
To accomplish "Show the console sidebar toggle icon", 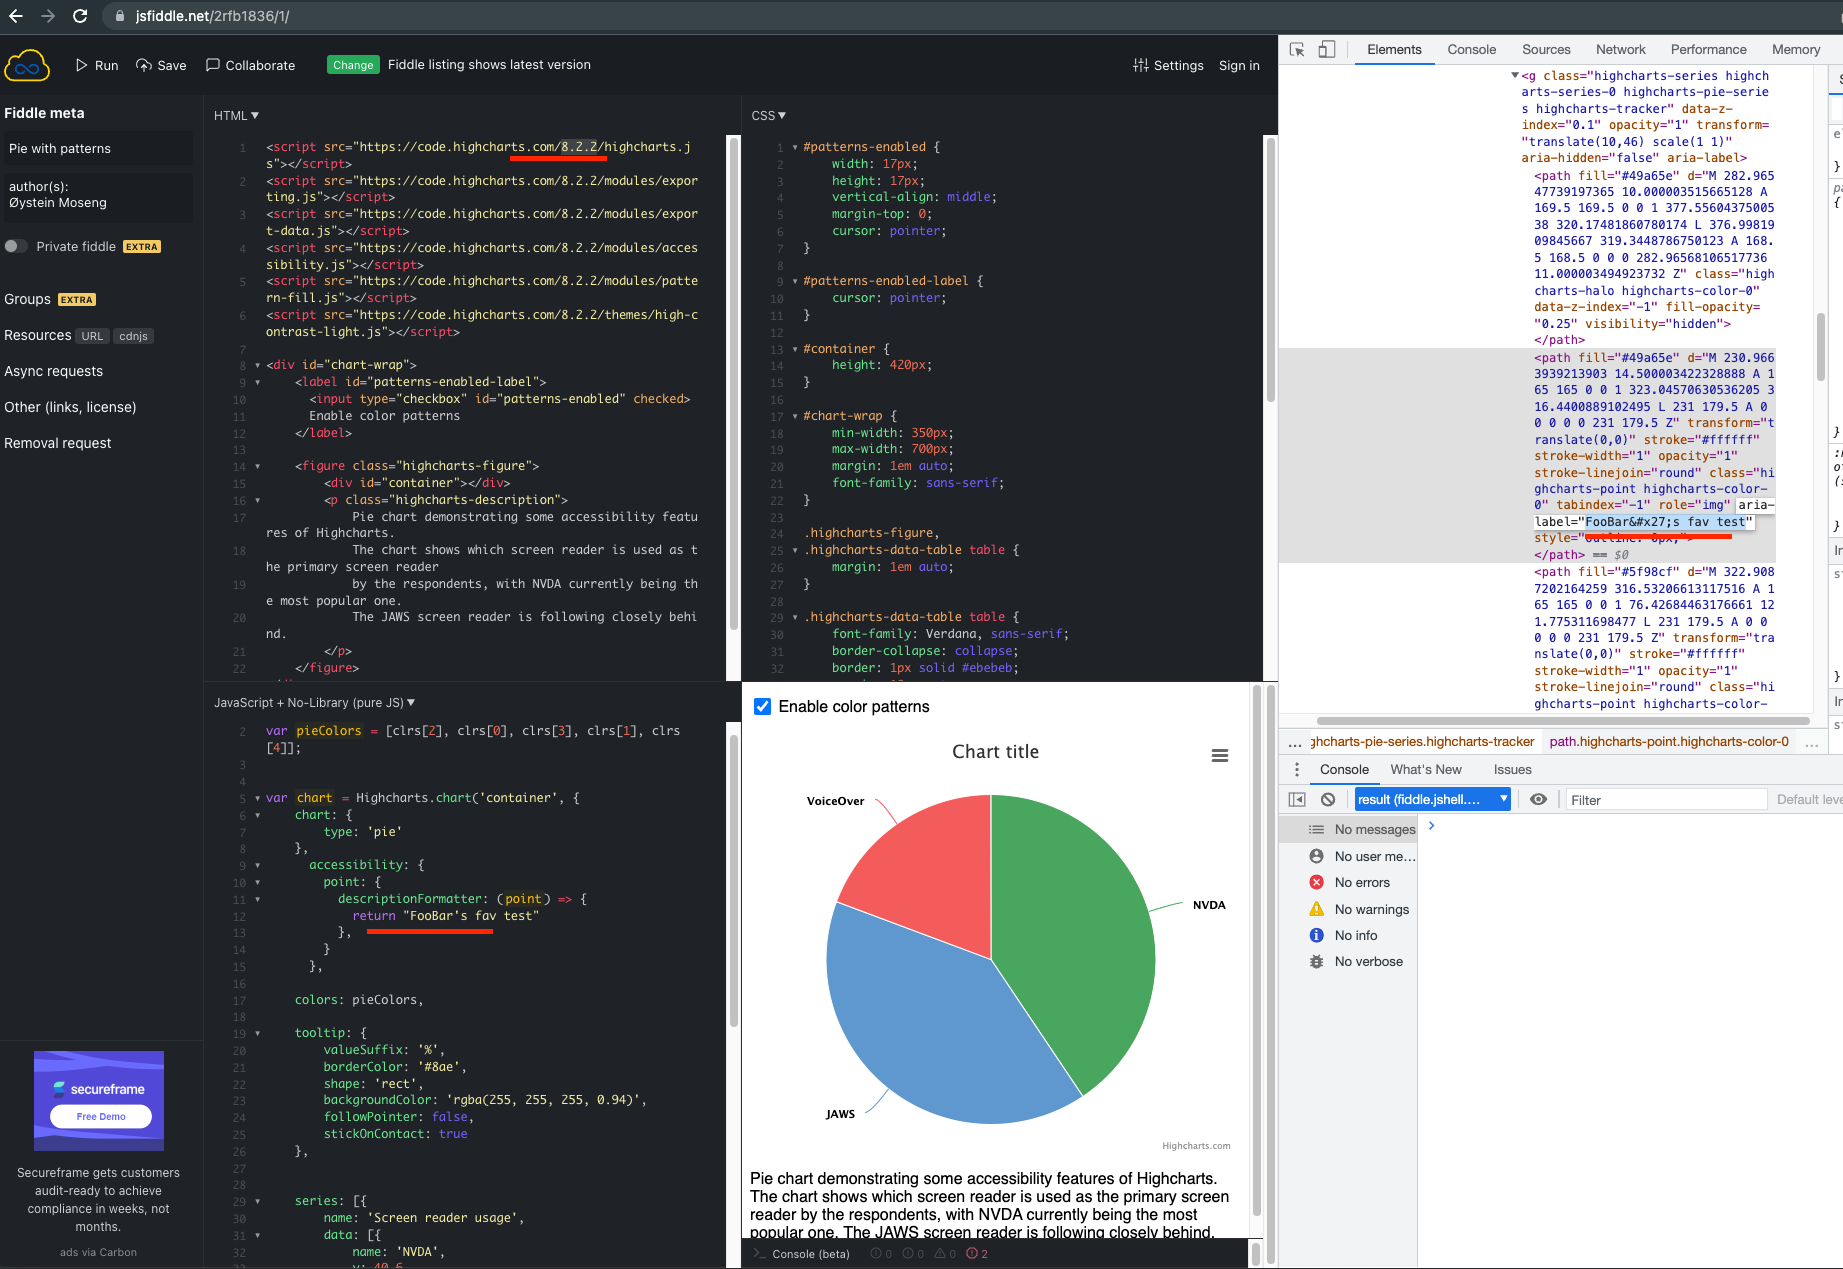I will click(x=1297, y=799).
